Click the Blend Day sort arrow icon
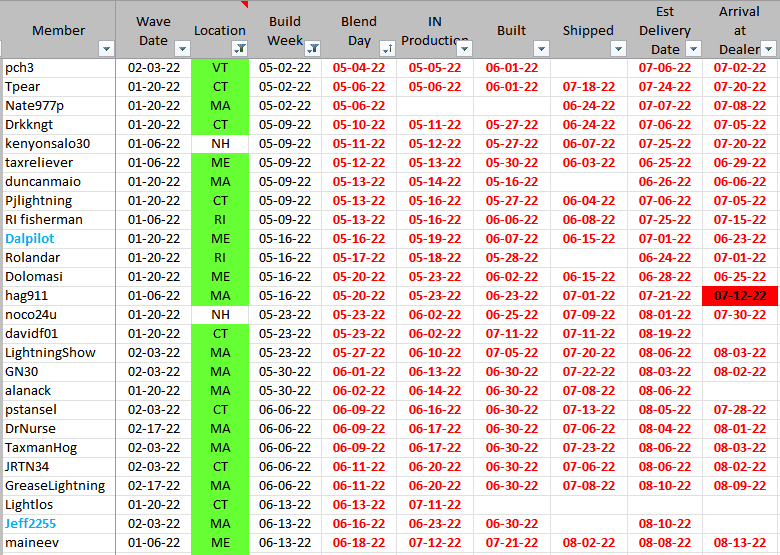The image size is (780, 555). point(388,49)
